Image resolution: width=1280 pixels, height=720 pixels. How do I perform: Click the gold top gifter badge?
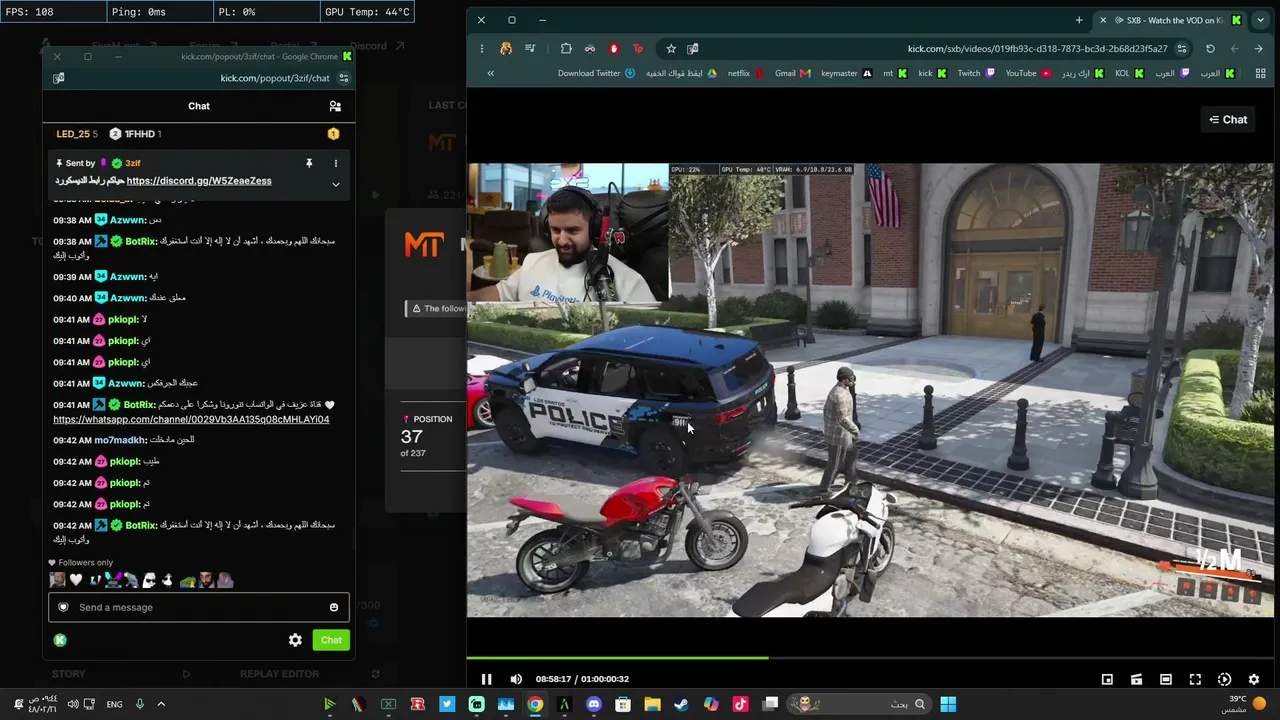[333, 134]
